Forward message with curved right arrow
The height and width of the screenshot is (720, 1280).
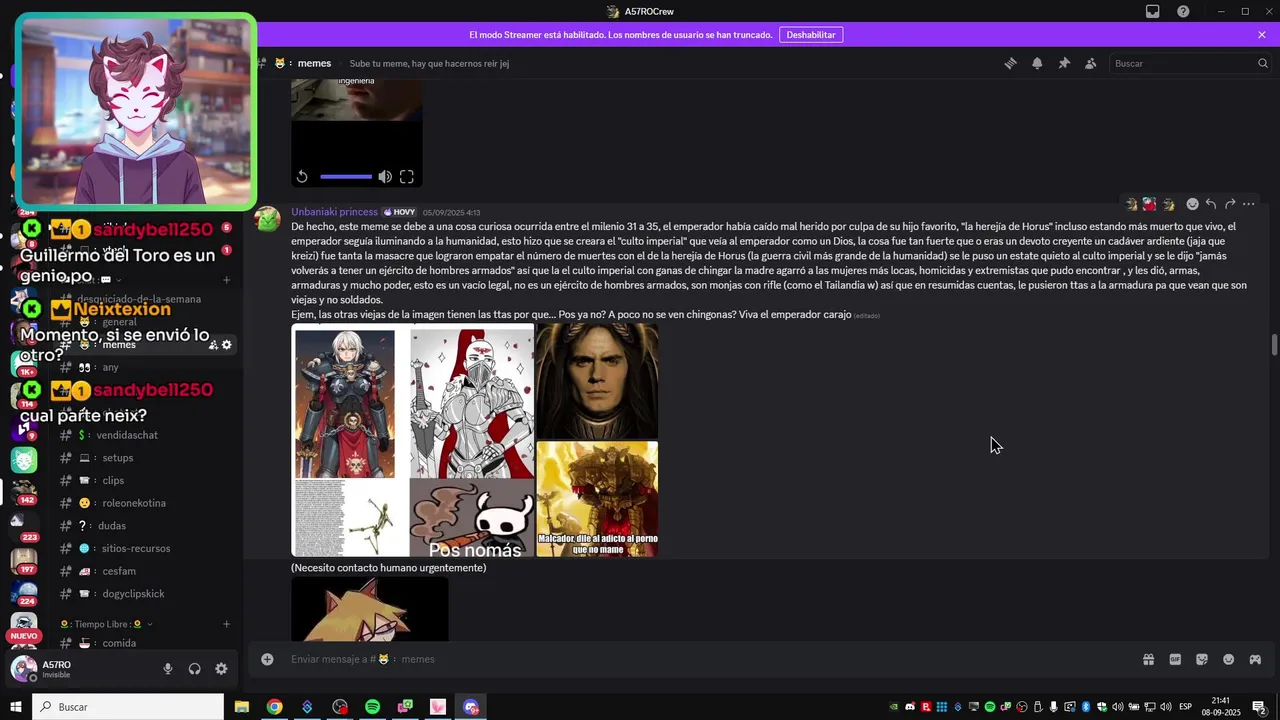click(x=1230, y=204)
